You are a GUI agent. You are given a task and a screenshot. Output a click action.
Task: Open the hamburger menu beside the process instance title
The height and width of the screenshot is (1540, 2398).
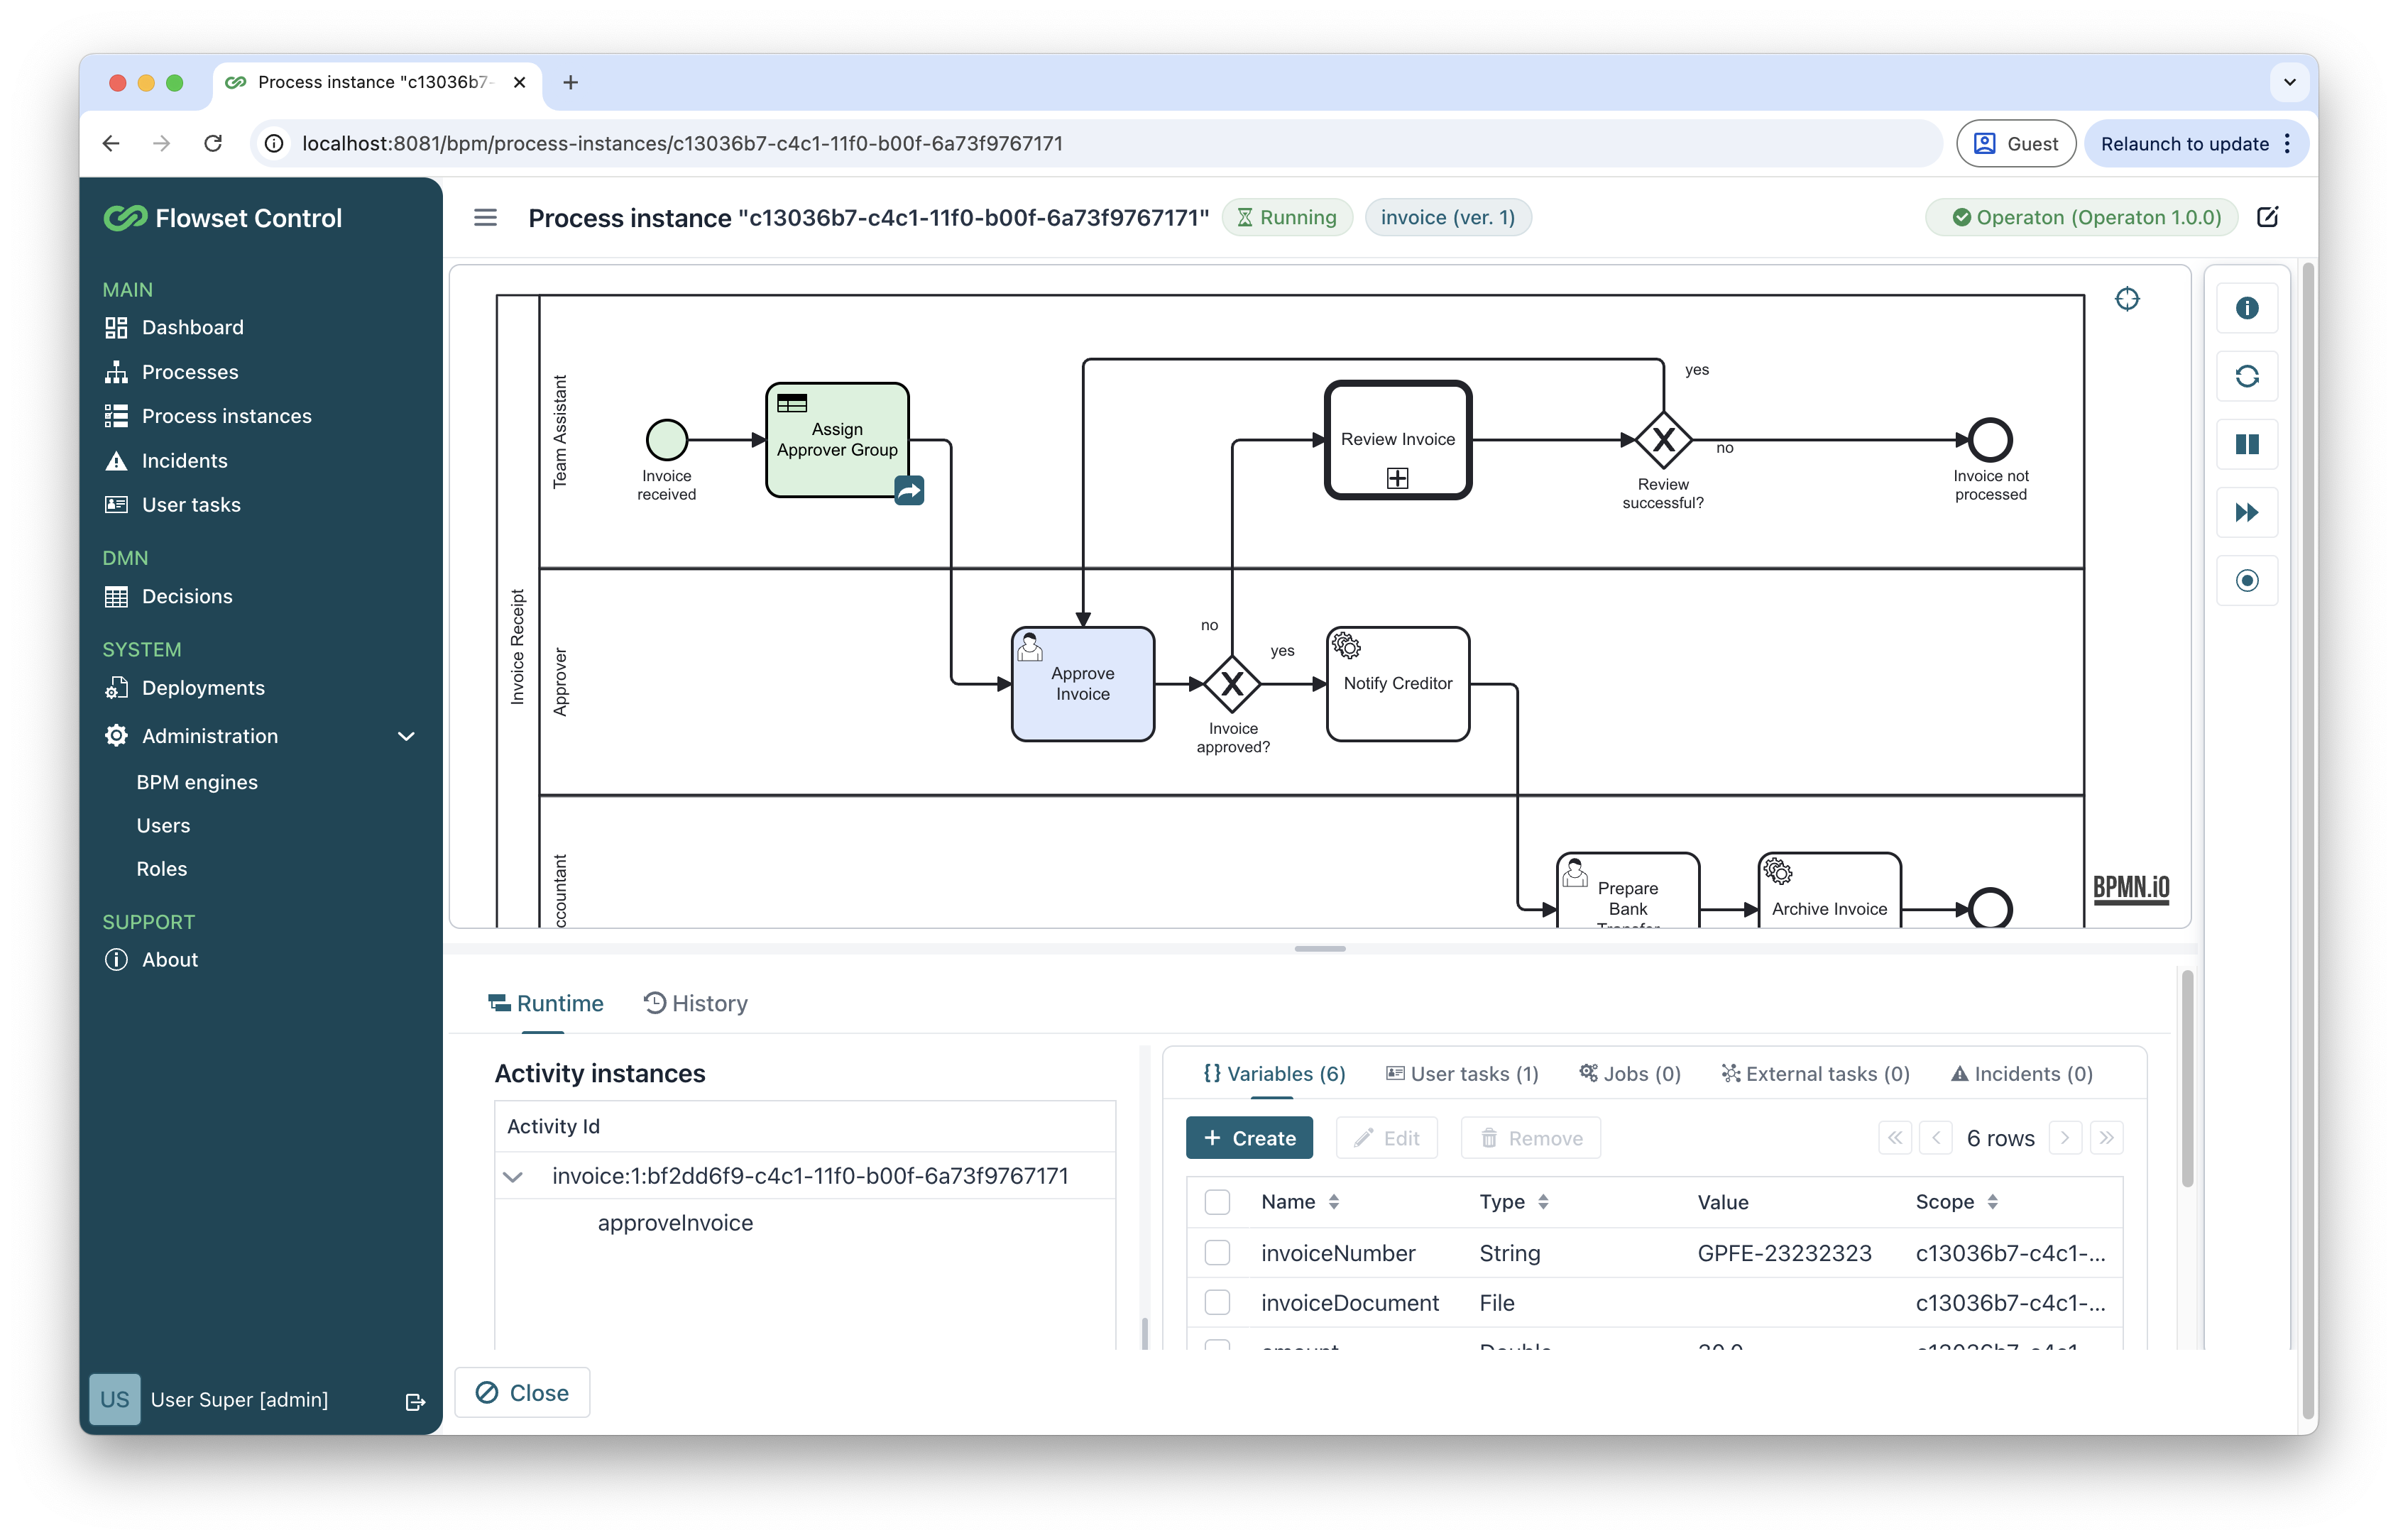click(x=486, y=217)
